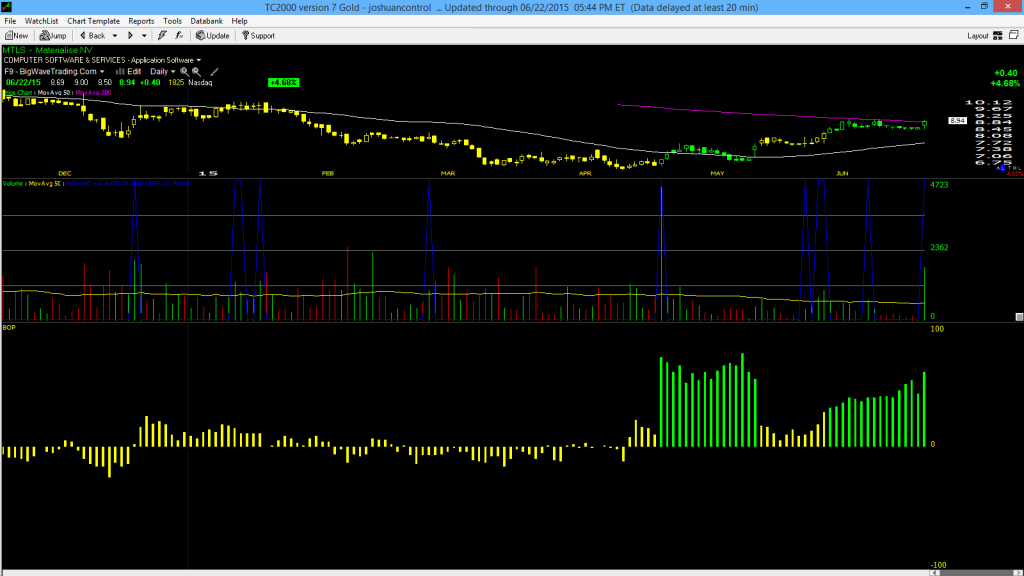This screenshot has width=1024, height=576.
Task: Open the Tools menu
Action: (172, 21)
